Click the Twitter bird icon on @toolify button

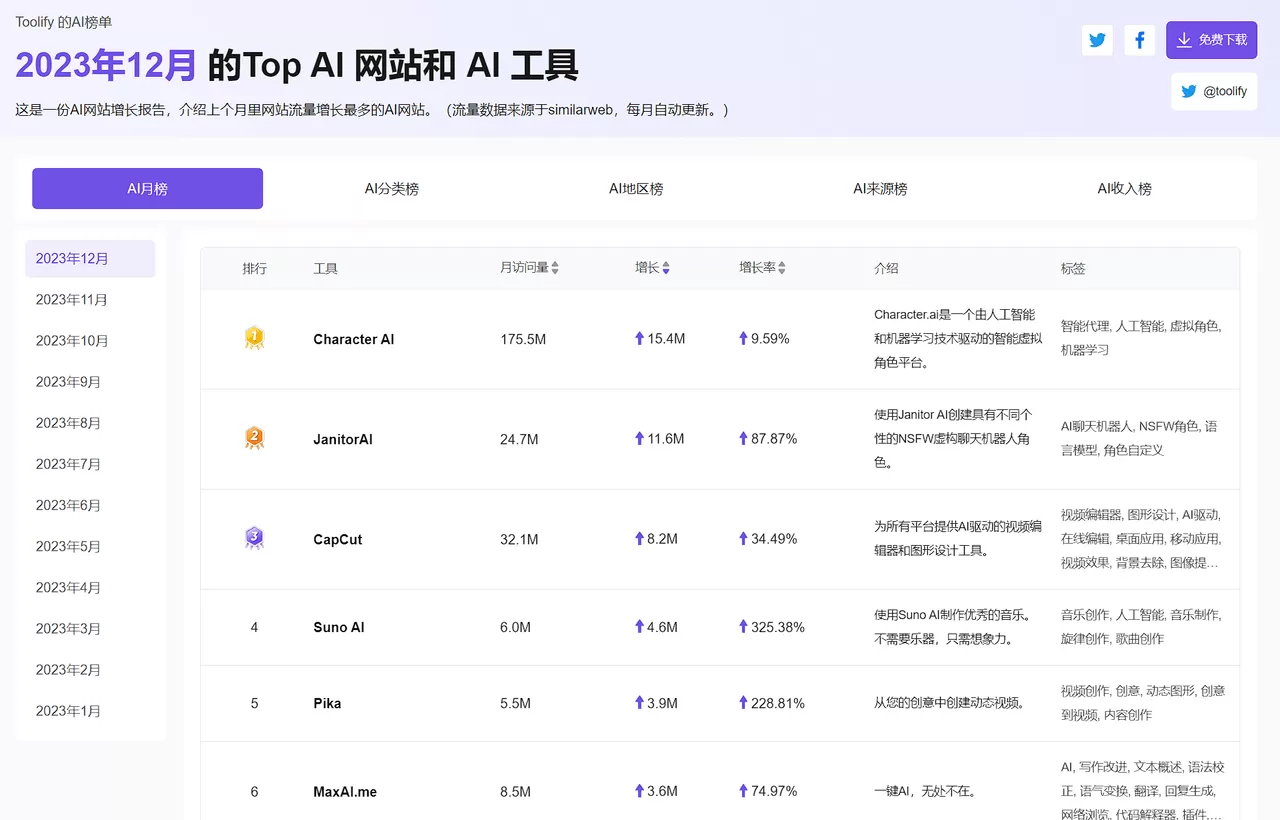pos(1188,90)
